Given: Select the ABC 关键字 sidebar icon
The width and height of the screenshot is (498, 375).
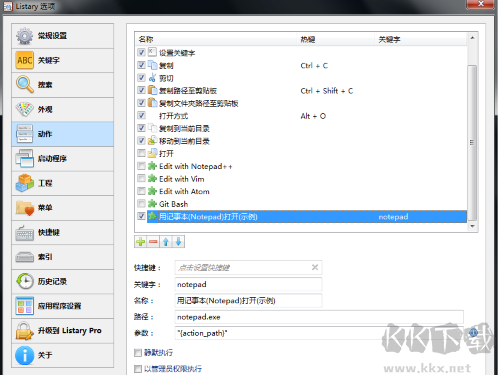Looking at the screenshot, I should point(25,60).
